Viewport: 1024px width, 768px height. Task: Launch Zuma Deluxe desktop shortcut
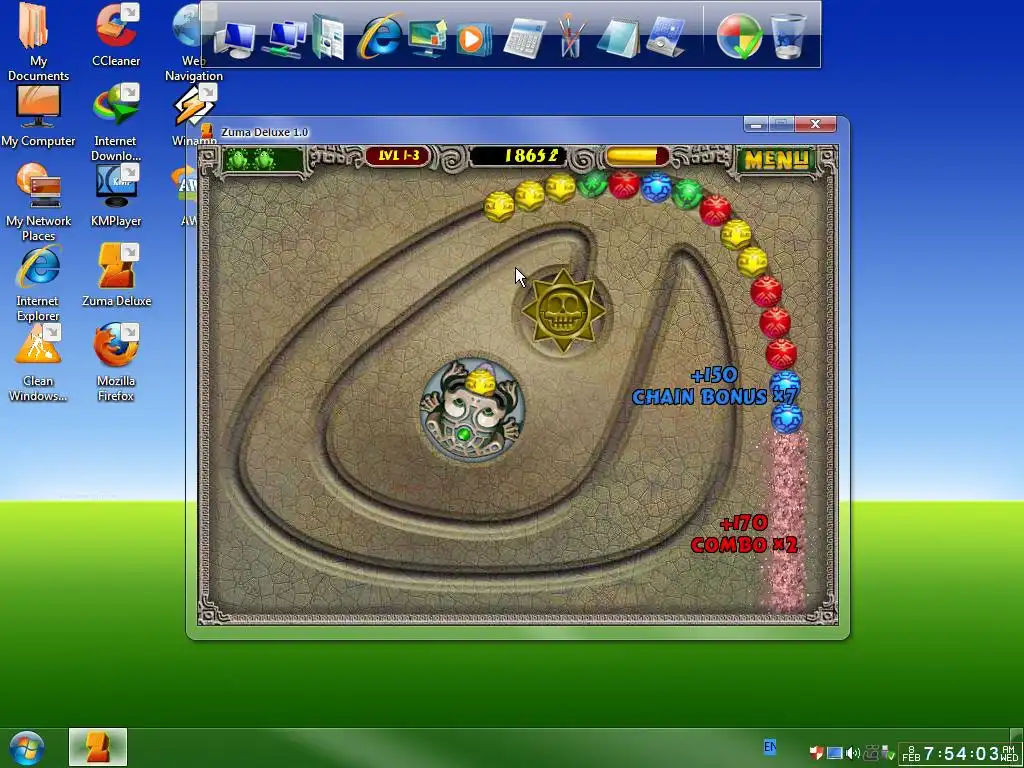116,276
